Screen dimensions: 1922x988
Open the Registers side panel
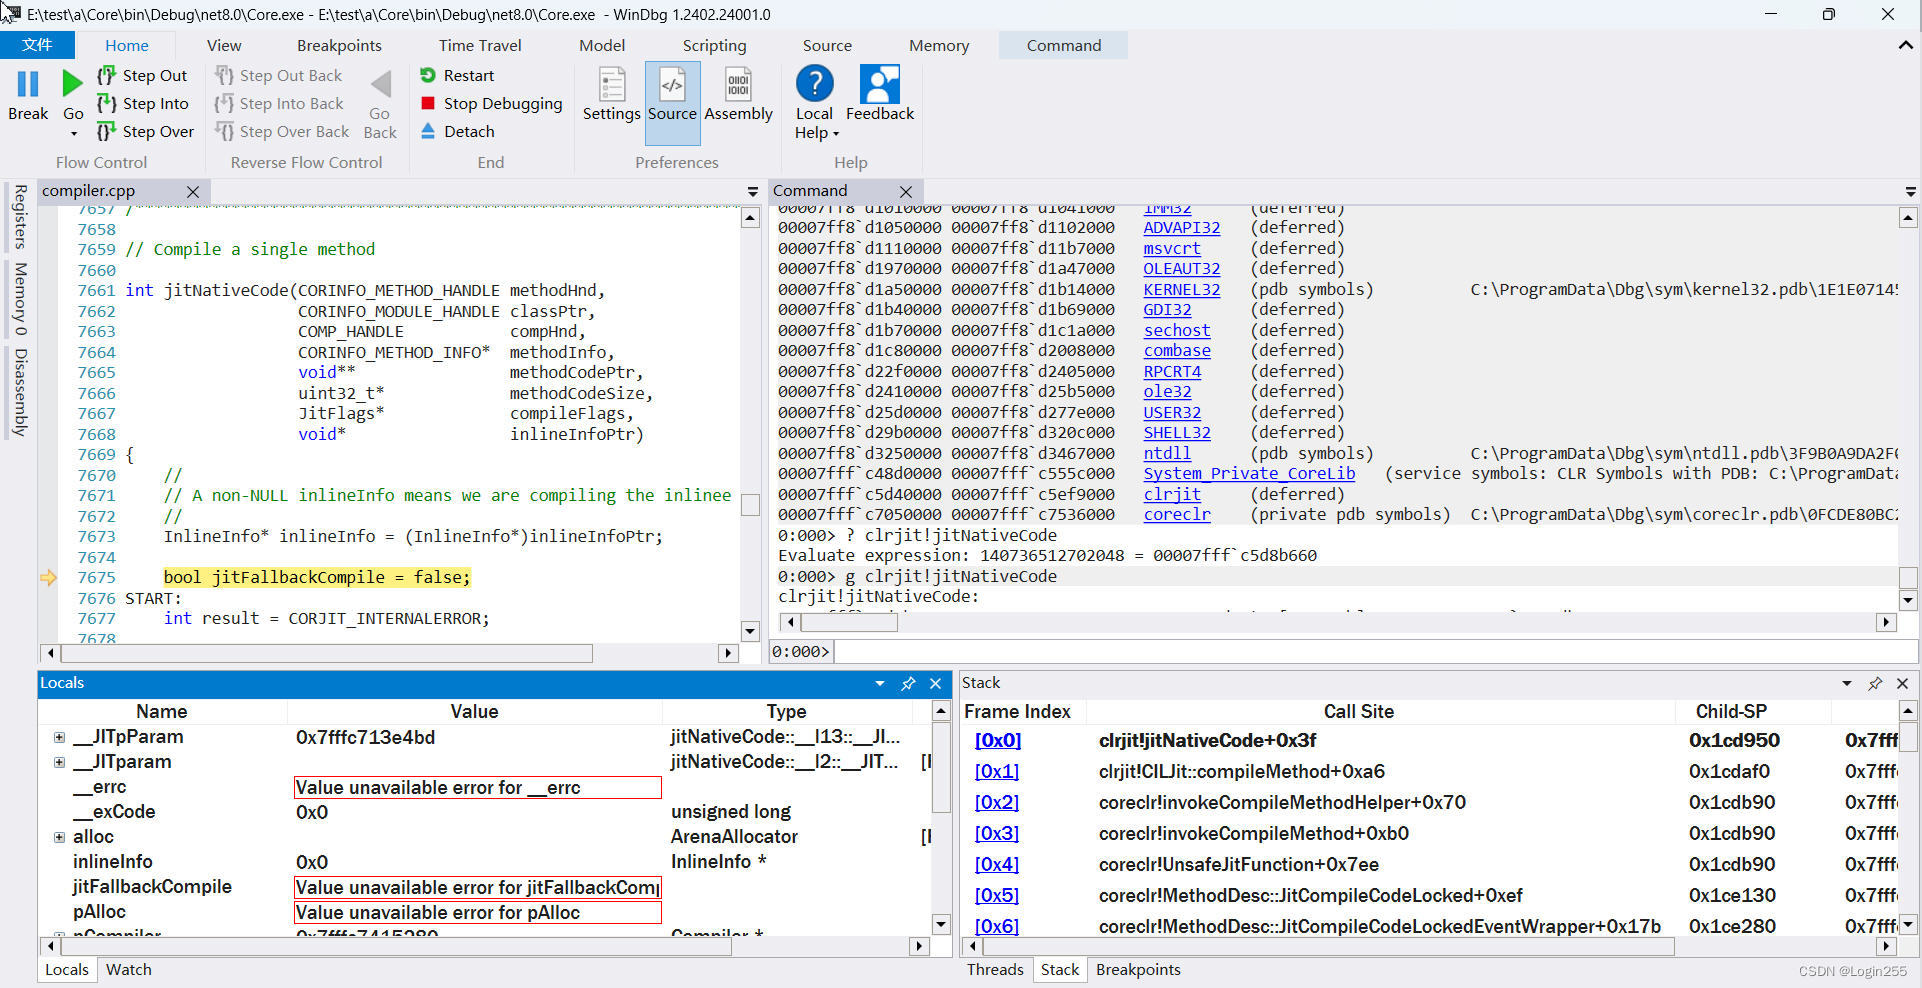coord(19,216)
